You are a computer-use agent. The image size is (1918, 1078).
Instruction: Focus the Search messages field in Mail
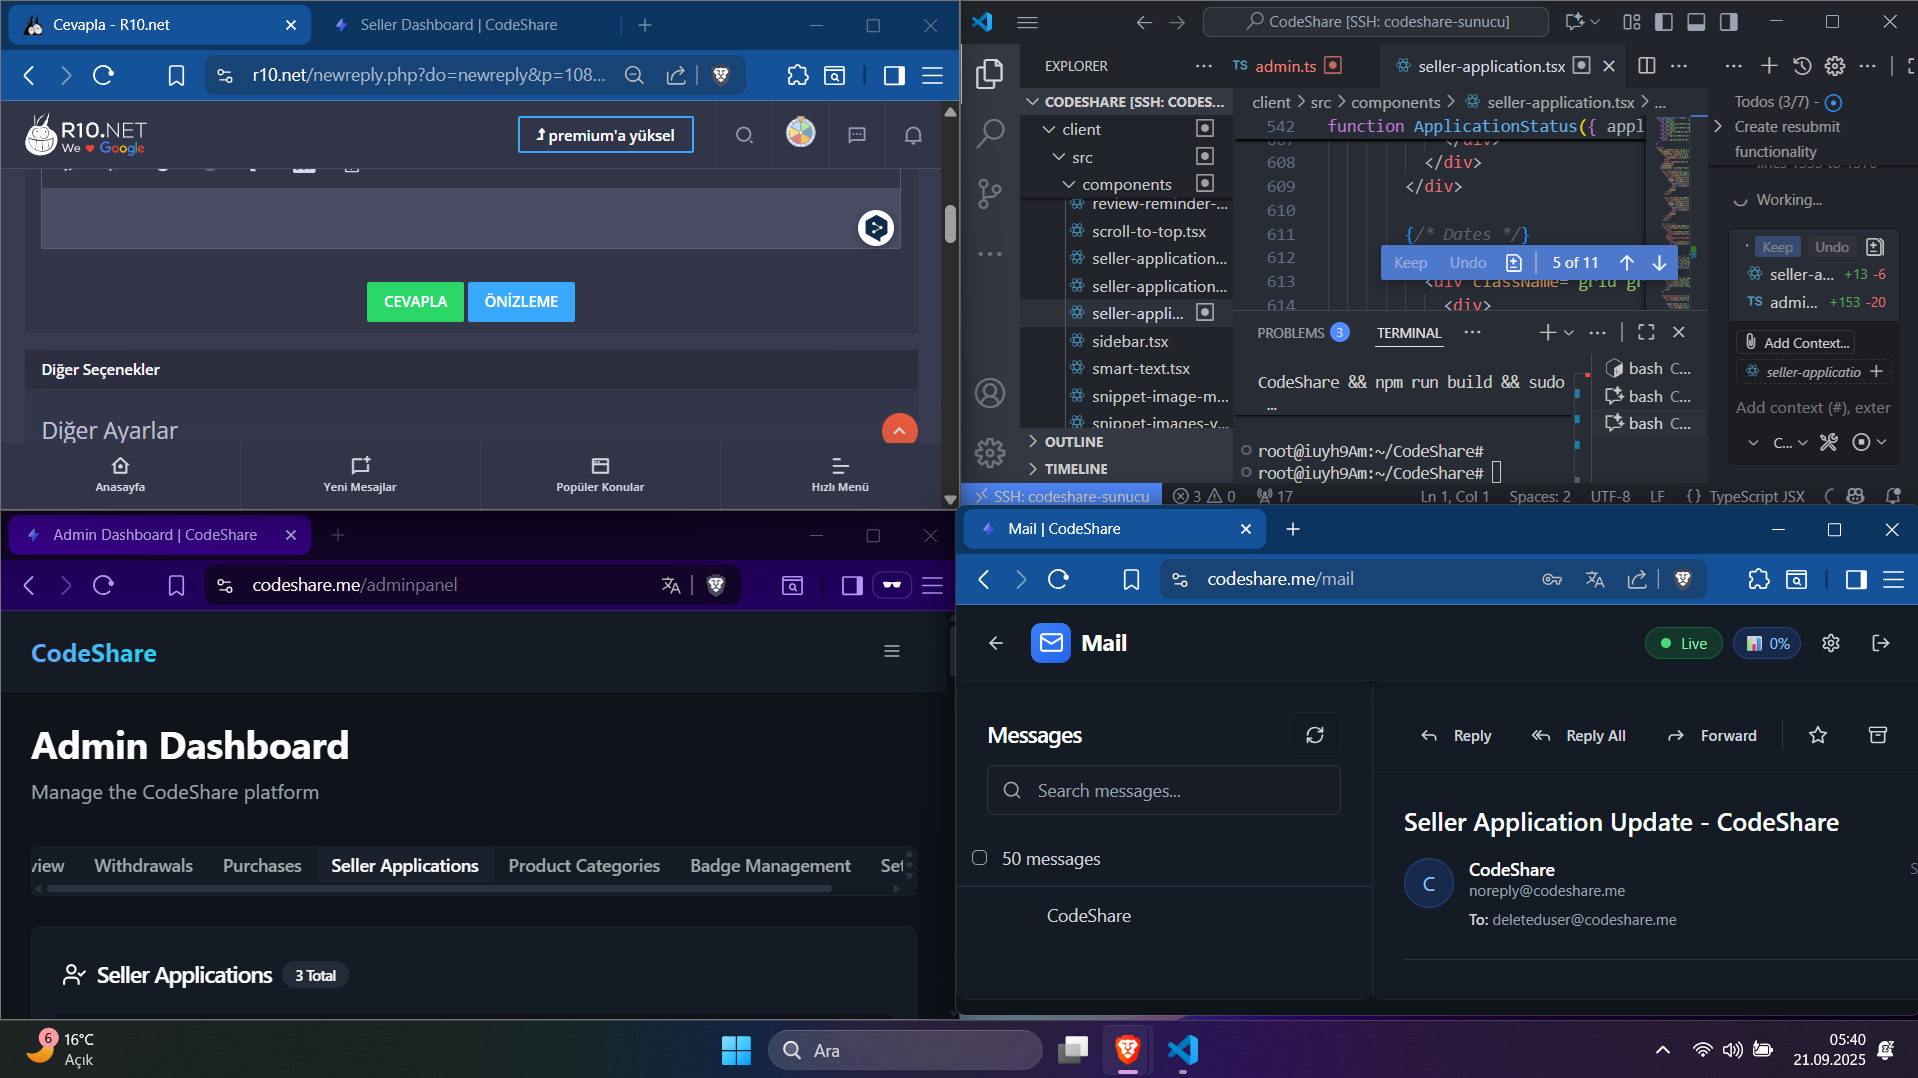click(1164, 791)
